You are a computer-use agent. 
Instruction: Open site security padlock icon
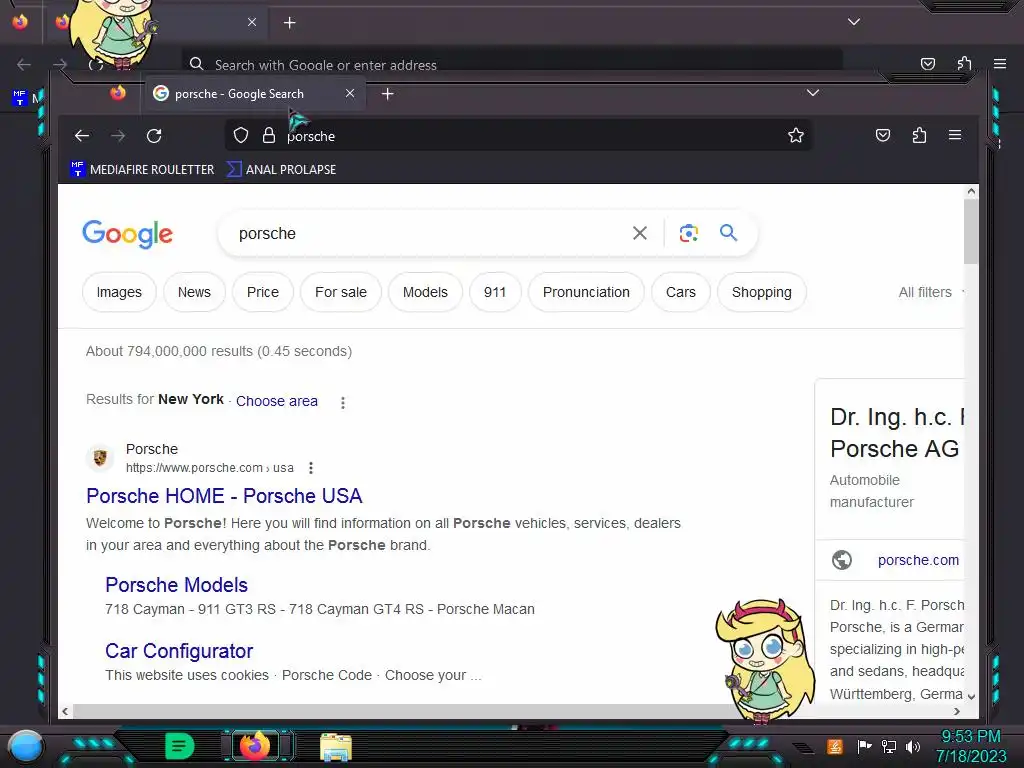(x=268, y=136)
